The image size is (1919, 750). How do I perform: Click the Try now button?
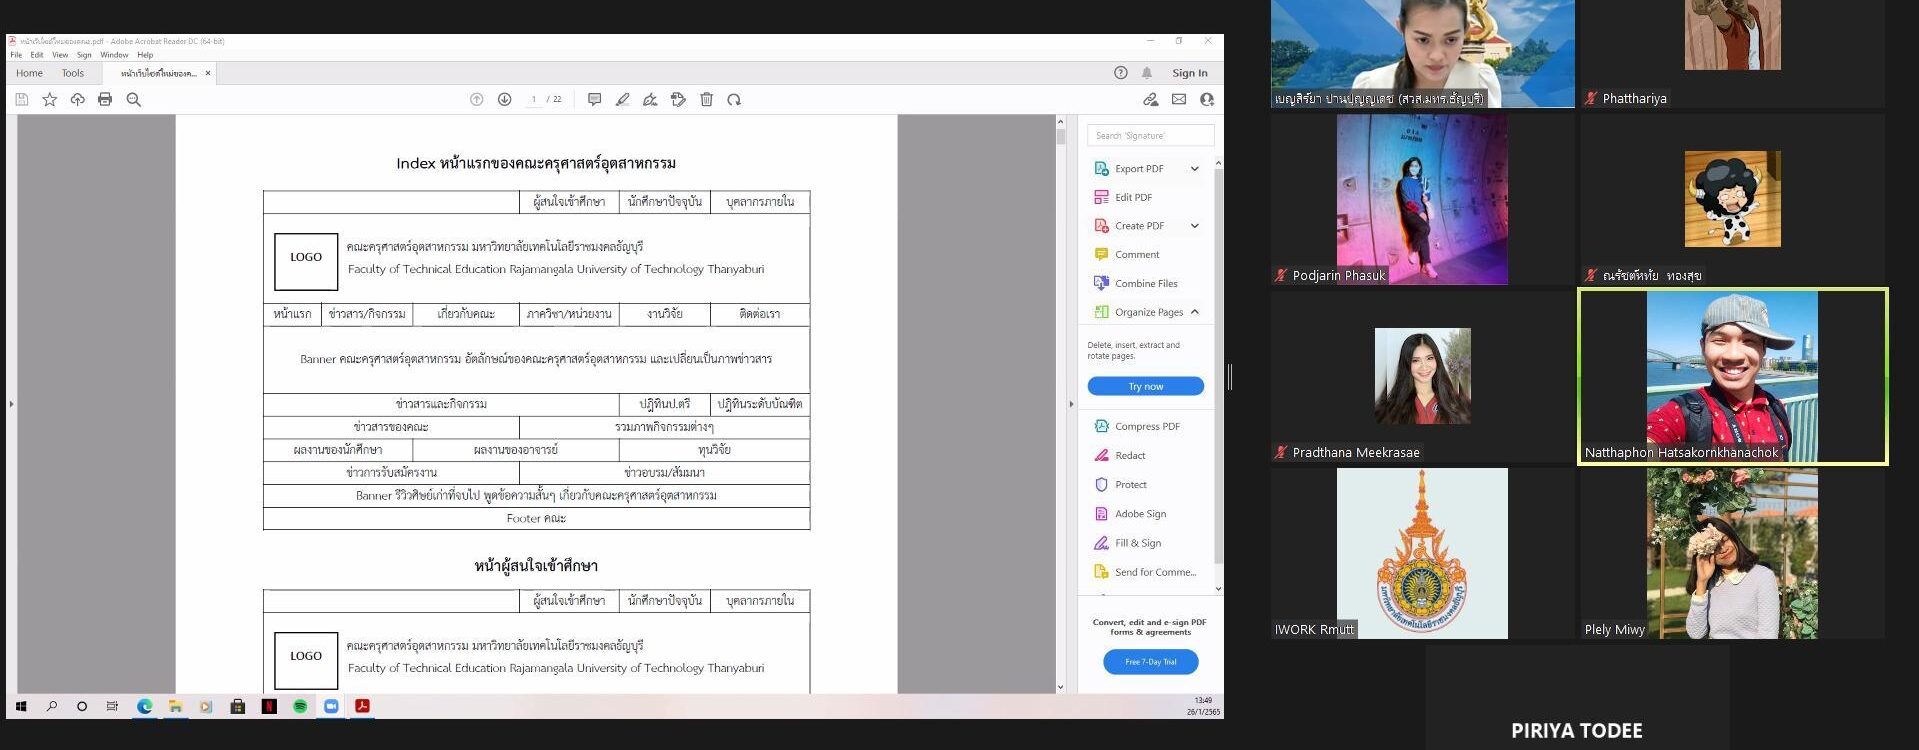[x=1146, y=386]
